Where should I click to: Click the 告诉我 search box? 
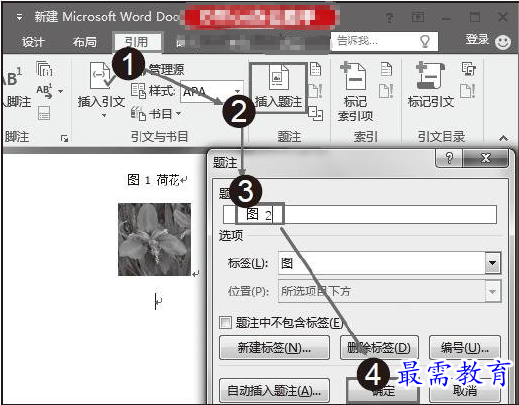click(384, 41)
